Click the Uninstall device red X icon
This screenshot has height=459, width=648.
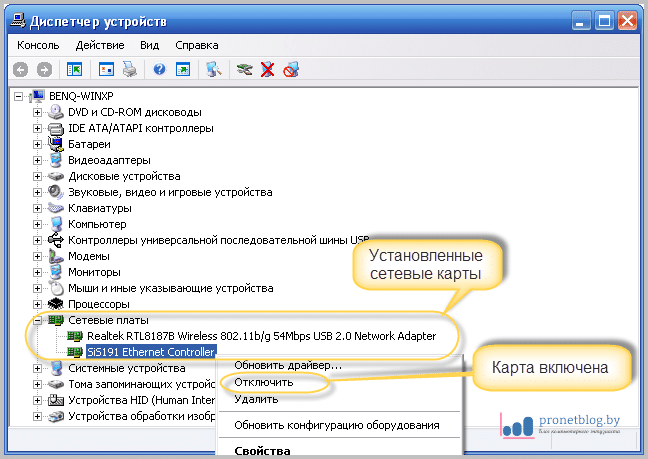[x=267, y=69]
